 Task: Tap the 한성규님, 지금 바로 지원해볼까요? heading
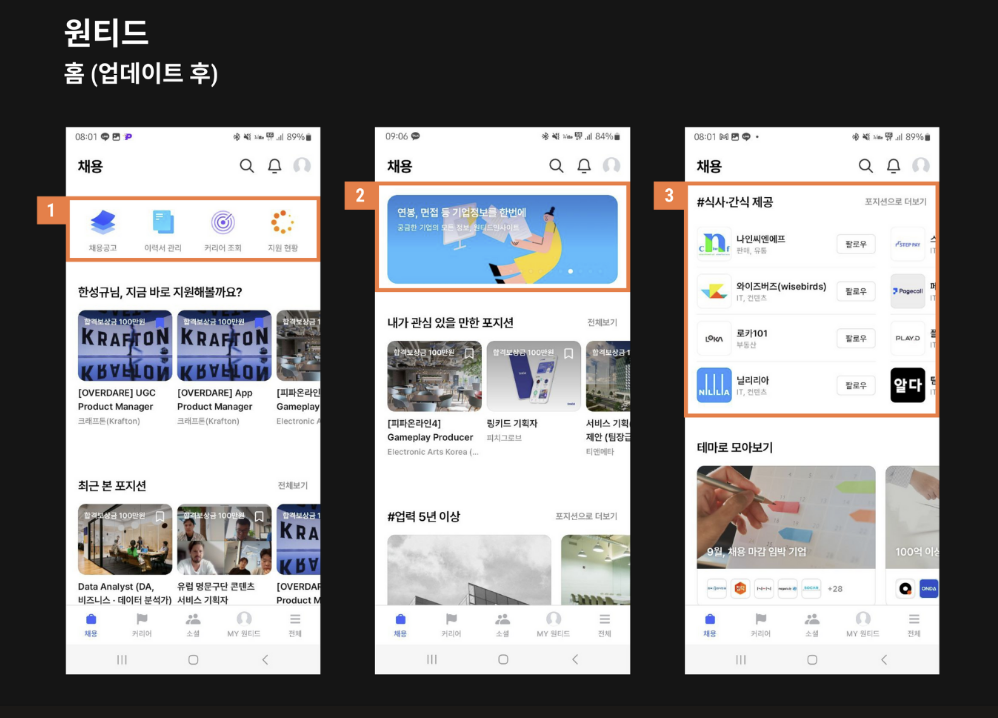[x=160, y=292]
